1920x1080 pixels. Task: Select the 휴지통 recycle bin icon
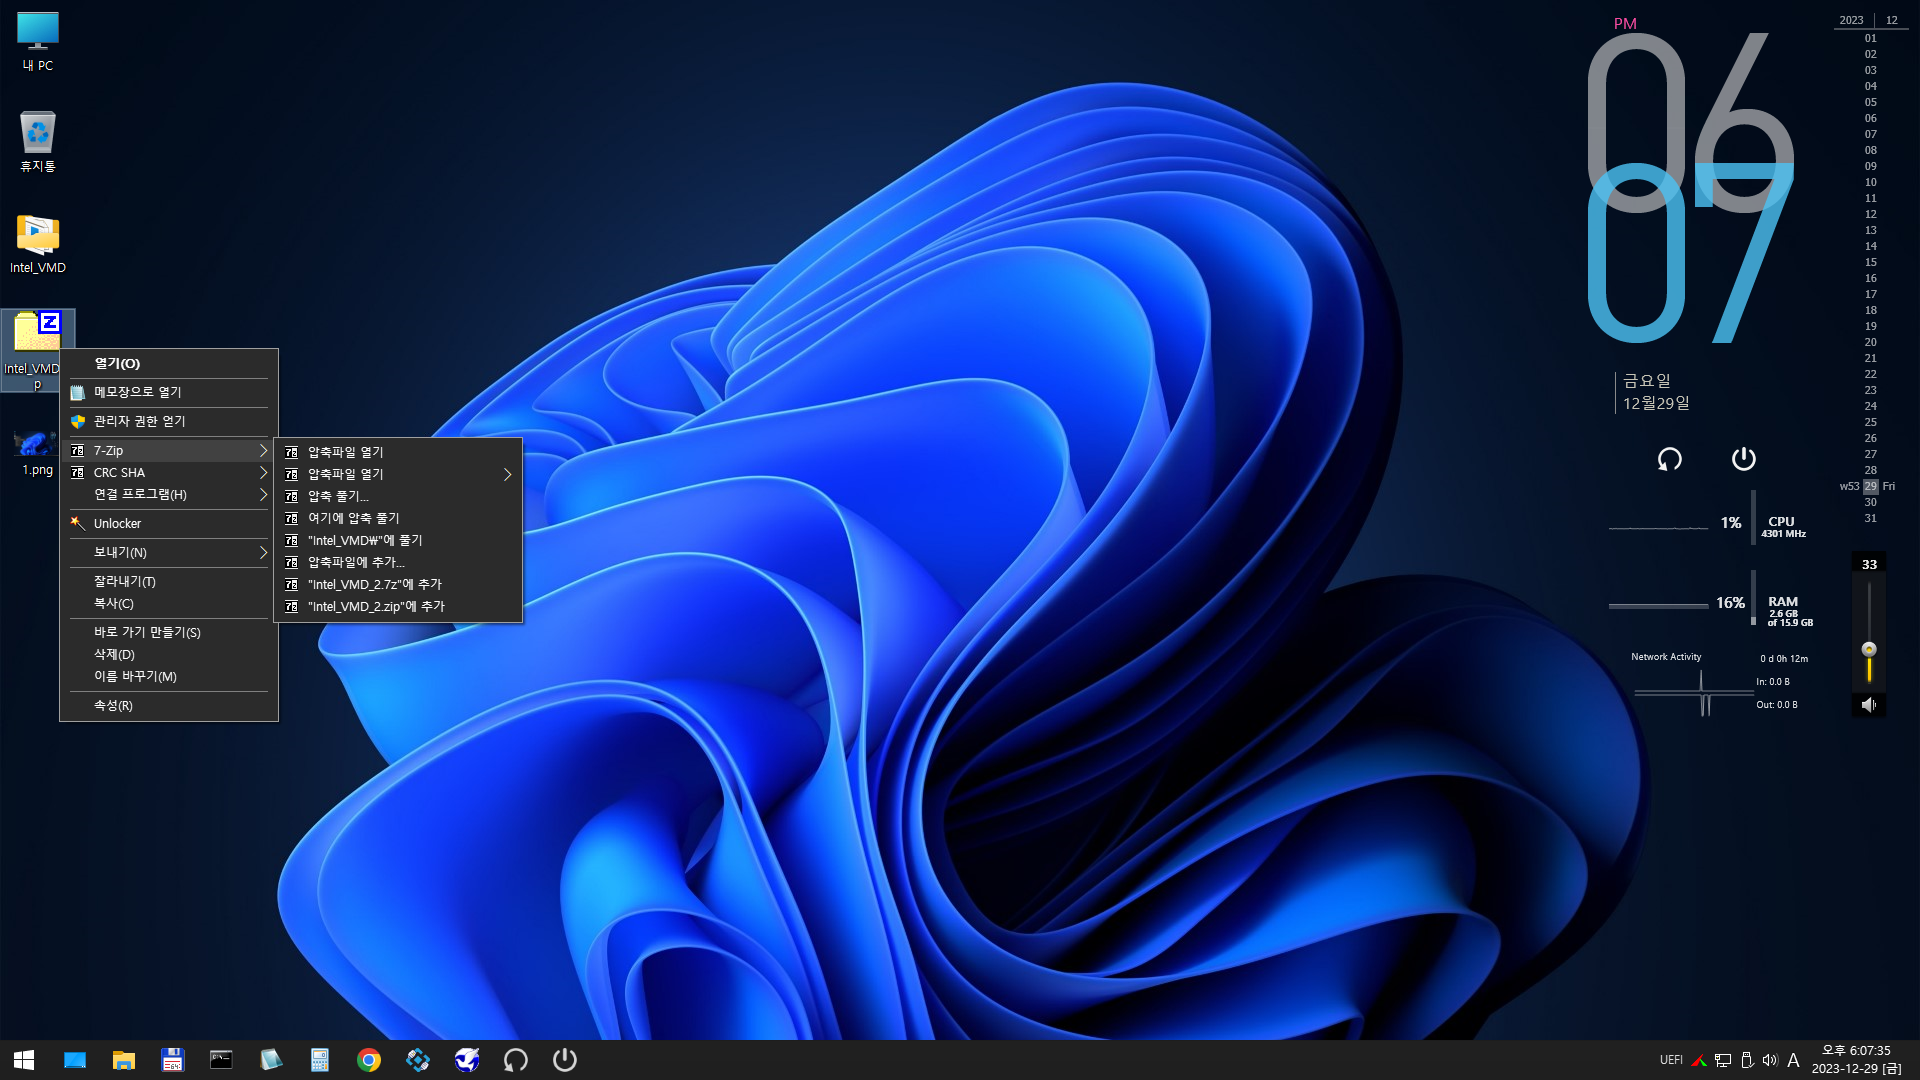[38, 142]
